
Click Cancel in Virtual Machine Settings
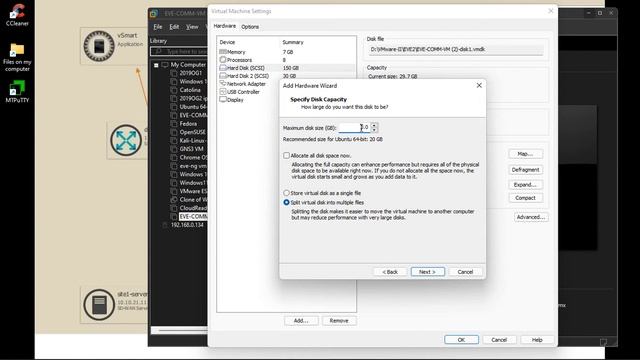499,340
